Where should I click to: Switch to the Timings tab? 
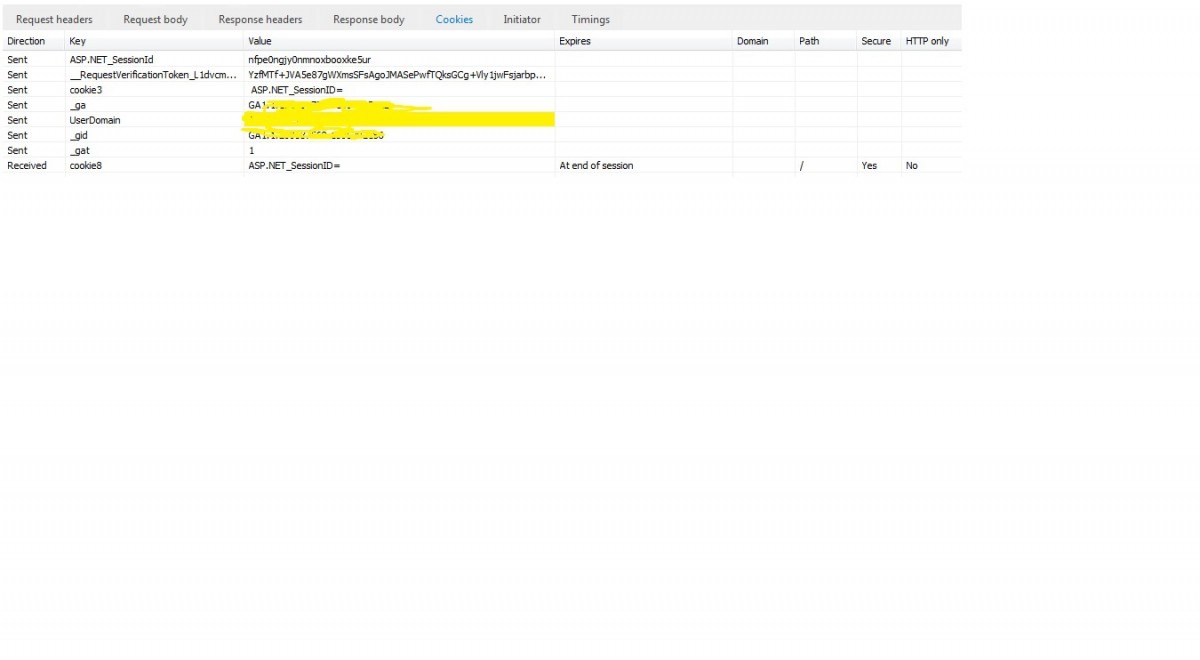[590, 19]
